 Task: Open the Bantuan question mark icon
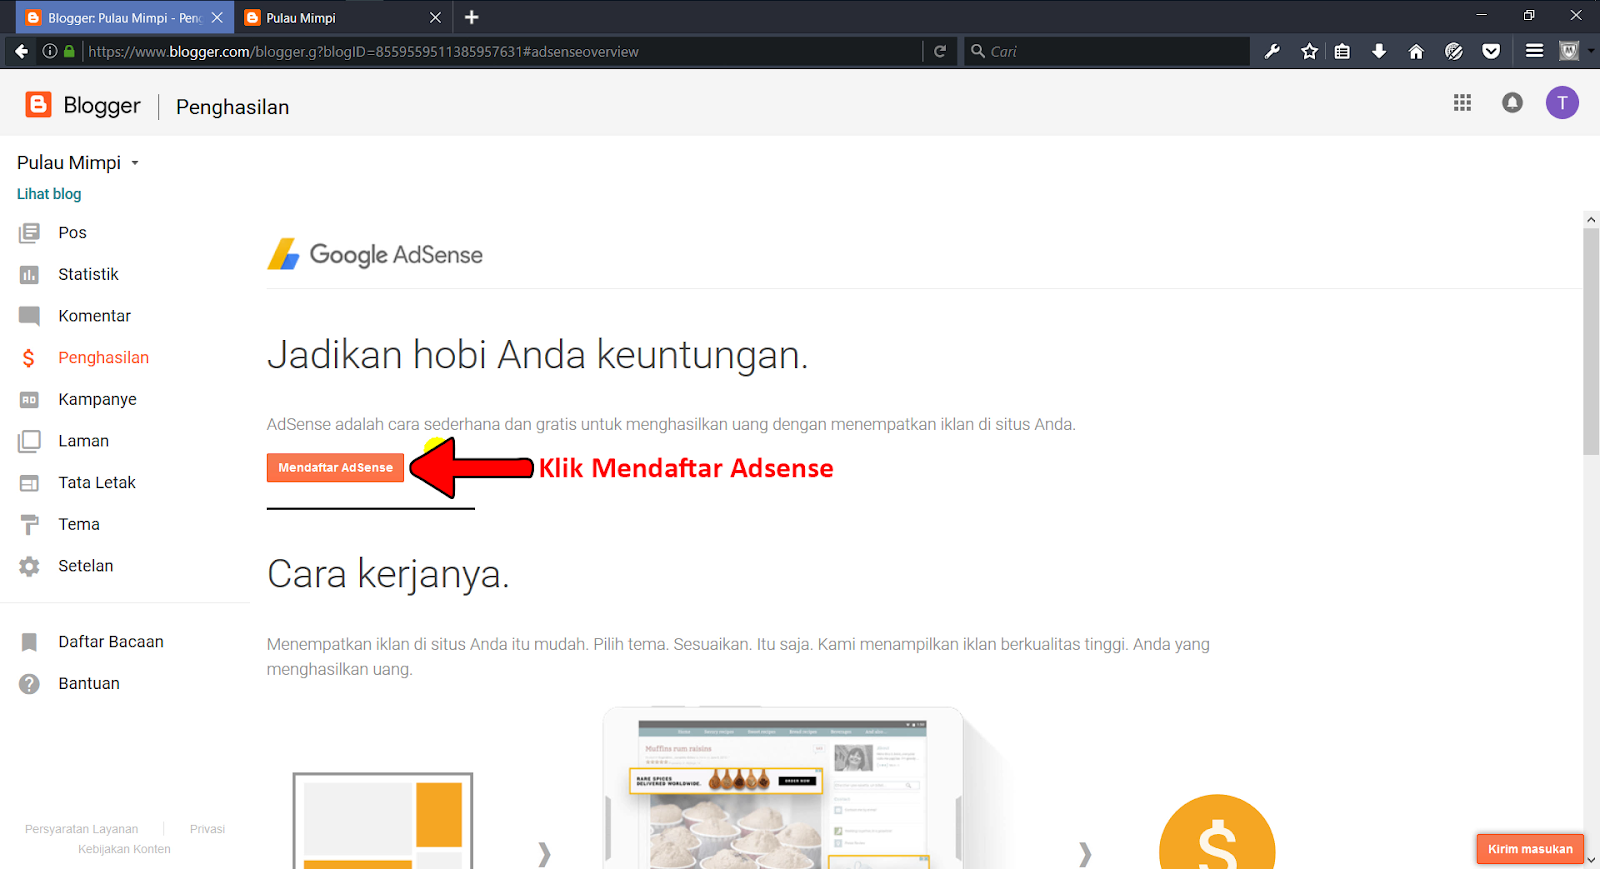coord(29,684)
